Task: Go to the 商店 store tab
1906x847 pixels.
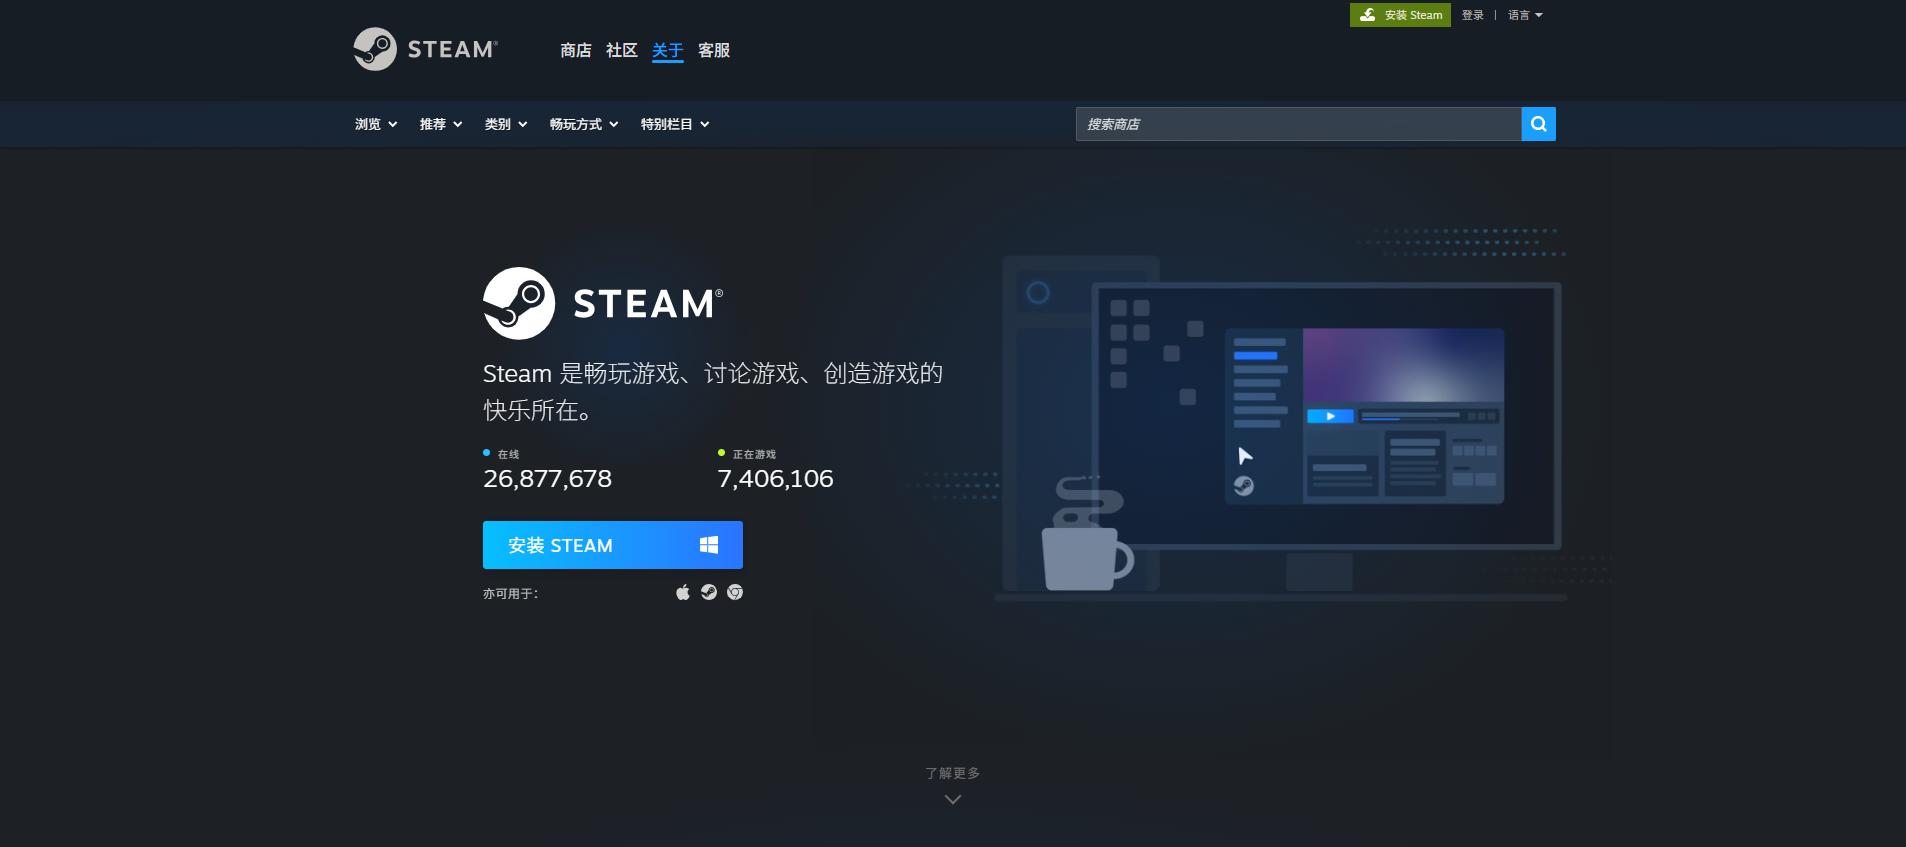Action: click(576, 50)
